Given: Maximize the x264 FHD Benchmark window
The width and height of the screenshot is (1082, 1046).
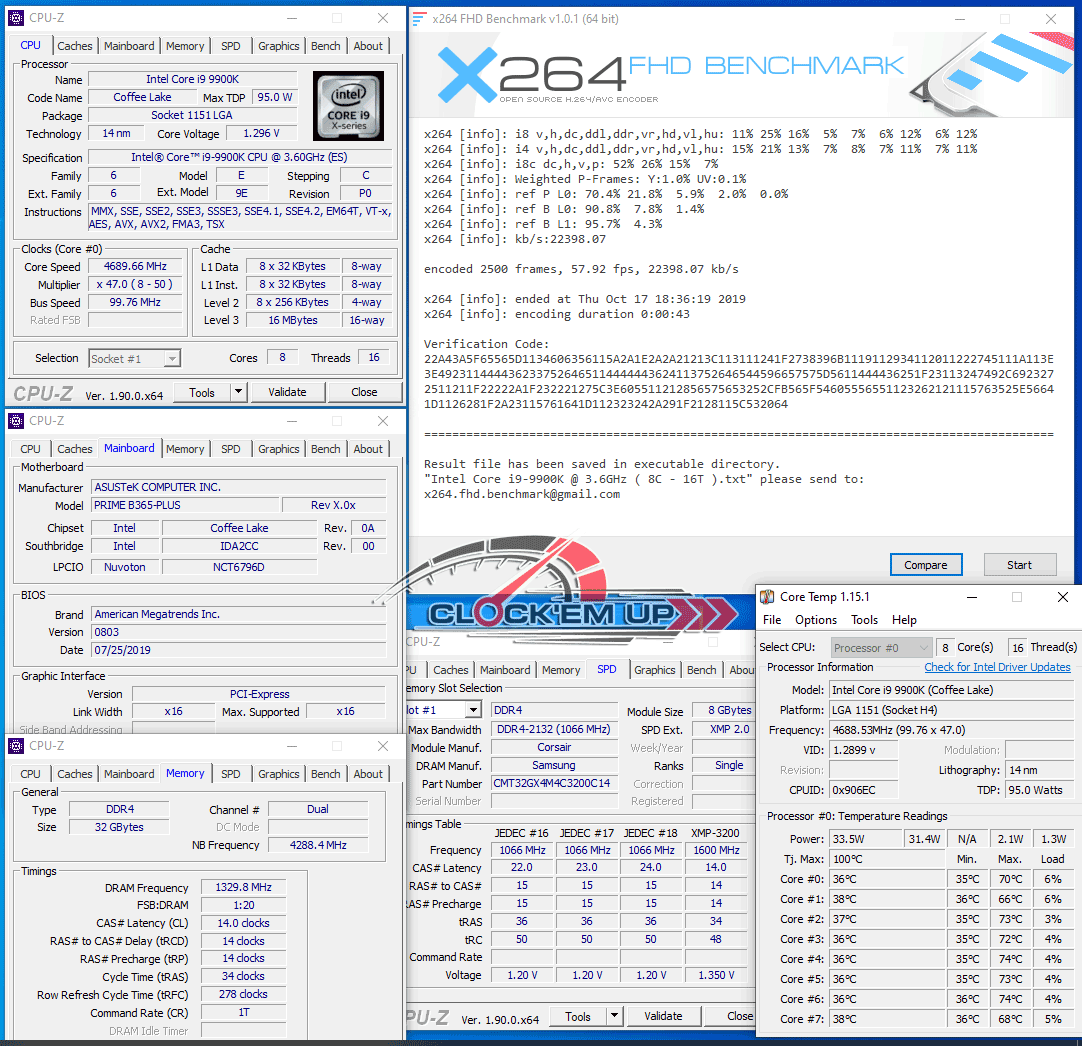Looking at the screenshot, I should click(1005, 19).
